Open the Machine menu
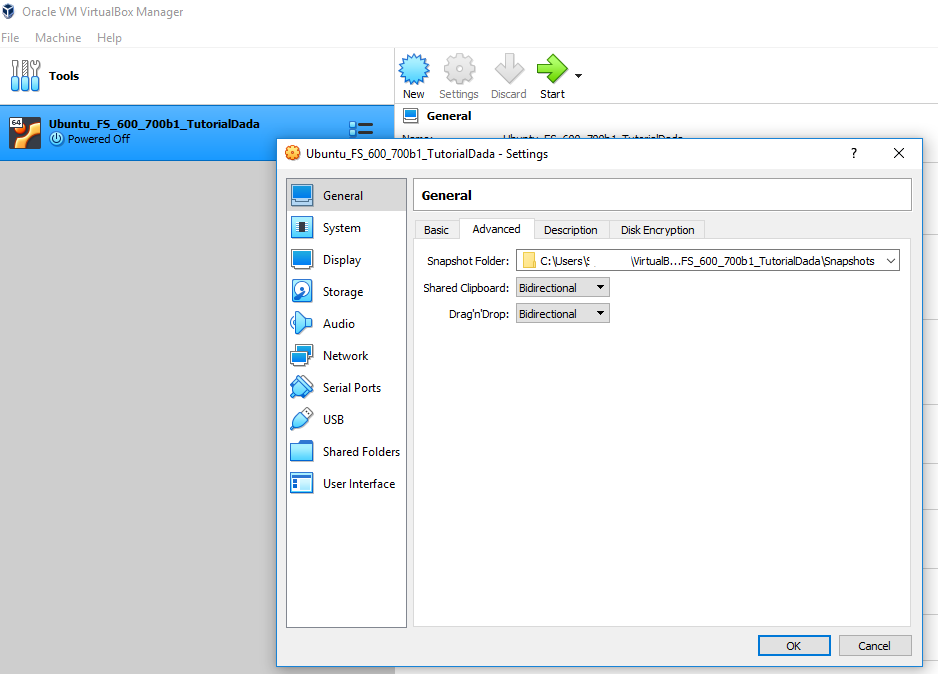The height and width of the screenshot is (674, 938). [58, 38]
